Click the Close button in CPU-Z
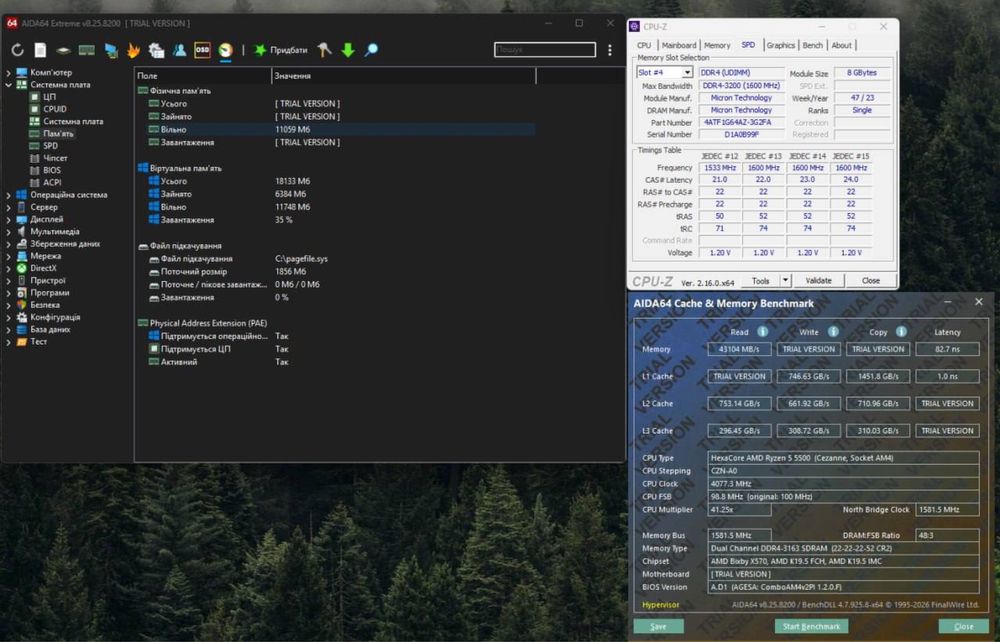This screenshot has width=1000, height=642. click(x=871, y=281)
